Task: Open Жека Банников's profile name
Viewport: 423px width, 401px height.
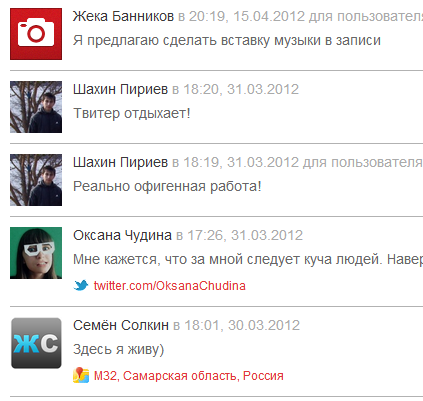Action: (x=123, y=16)
